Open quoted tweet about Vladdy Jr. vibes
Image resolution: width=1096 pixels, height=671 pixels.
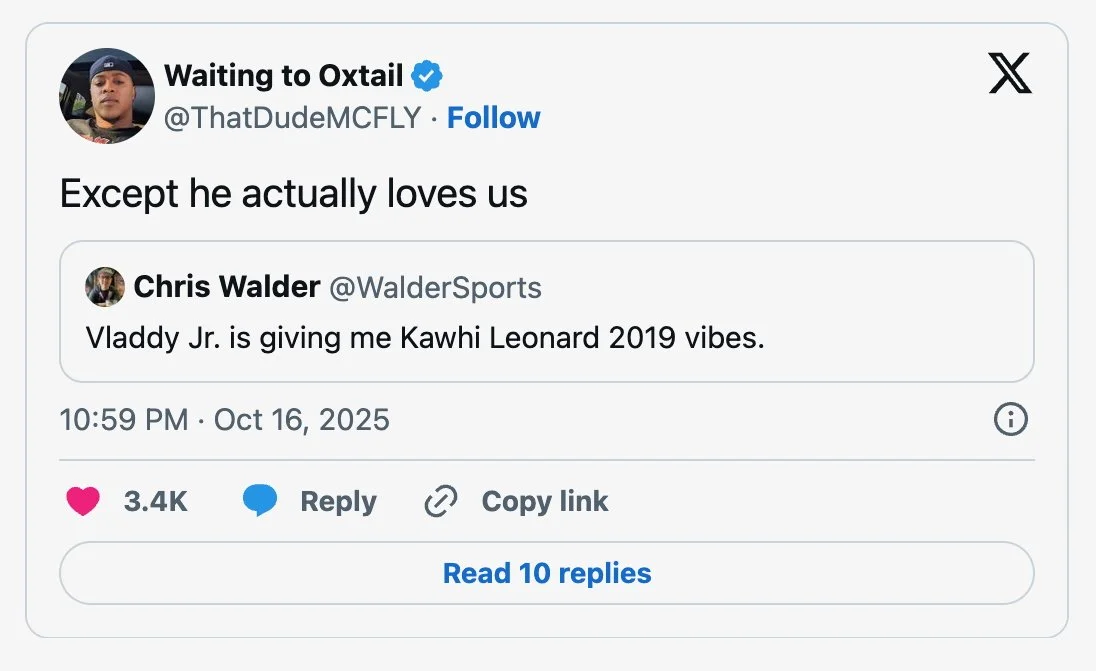coord(425,338)
